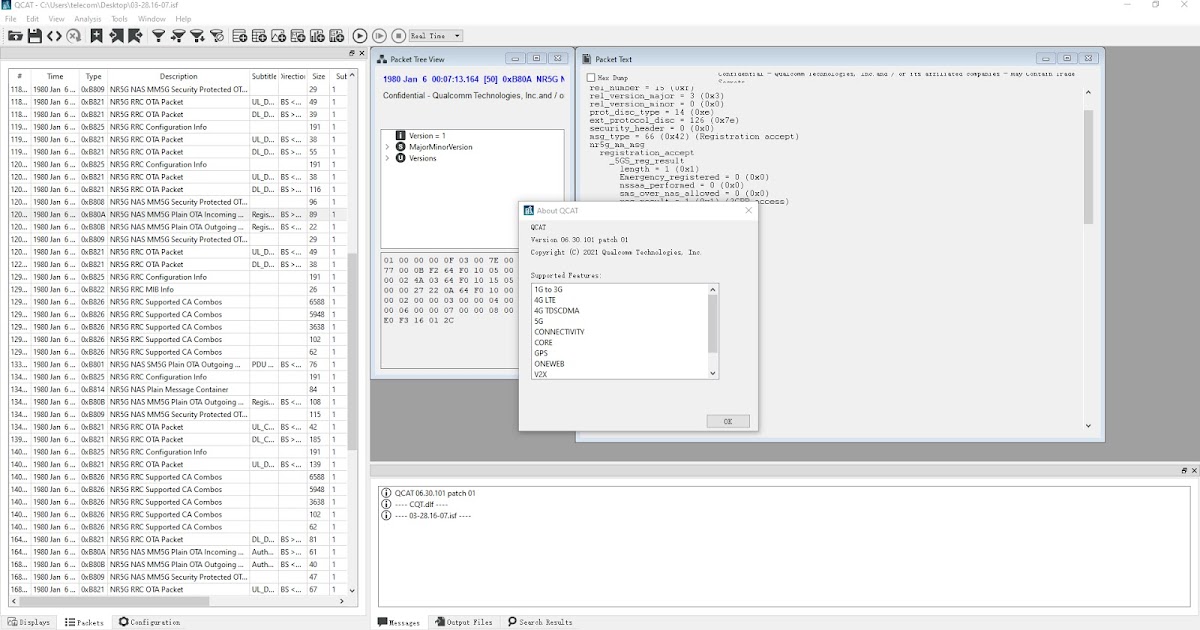Screen dimensions: 1200x630
Task: Click the Time column header
Action: click(x=55, y=76)
